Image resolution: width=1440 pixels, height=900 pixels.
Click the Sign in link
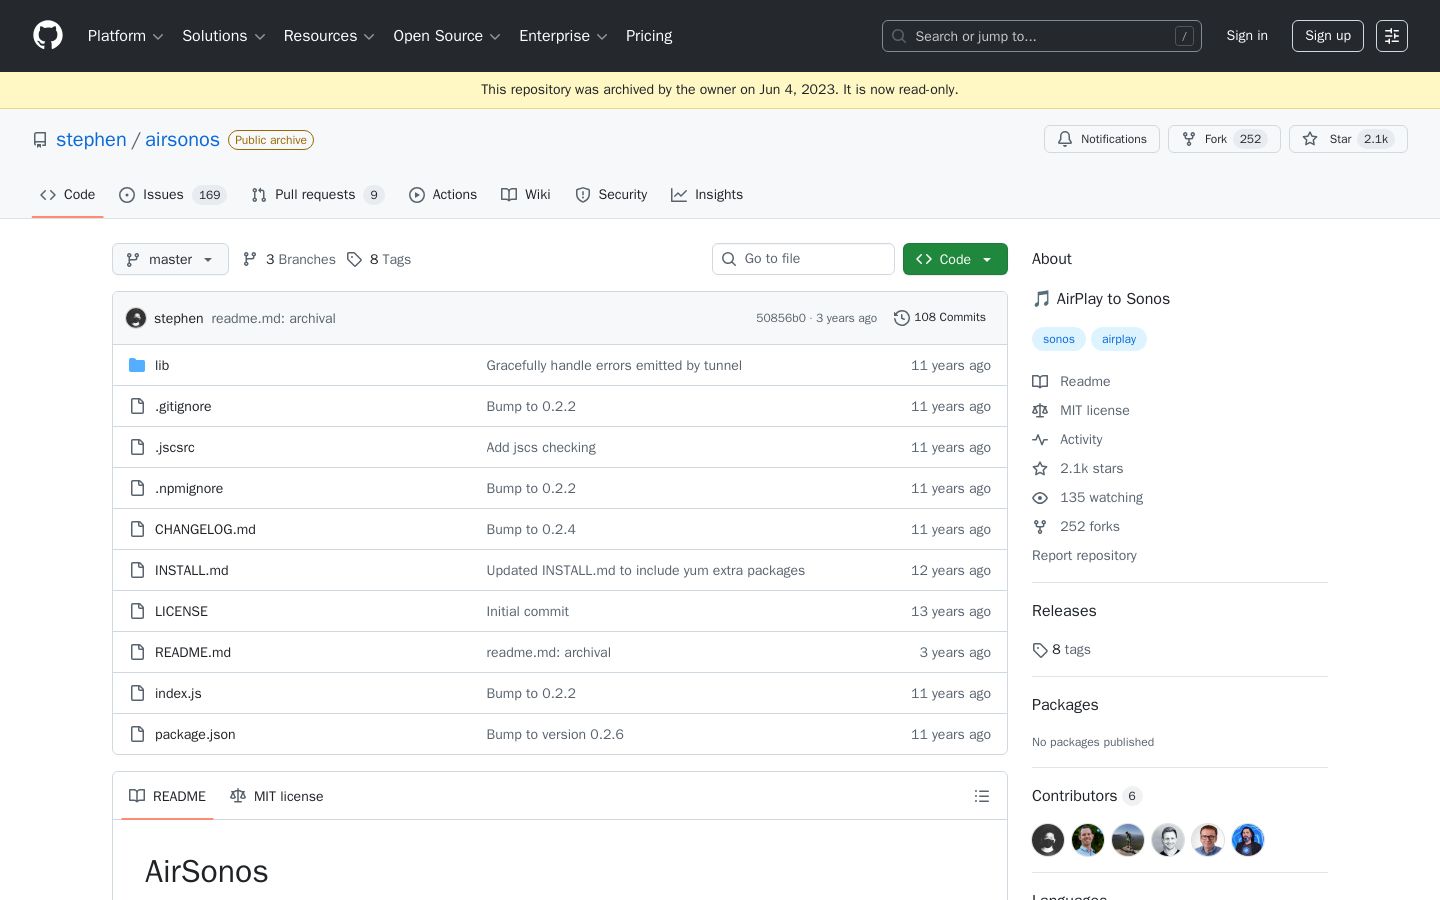pyautogui.click(x=1247, y=36)
